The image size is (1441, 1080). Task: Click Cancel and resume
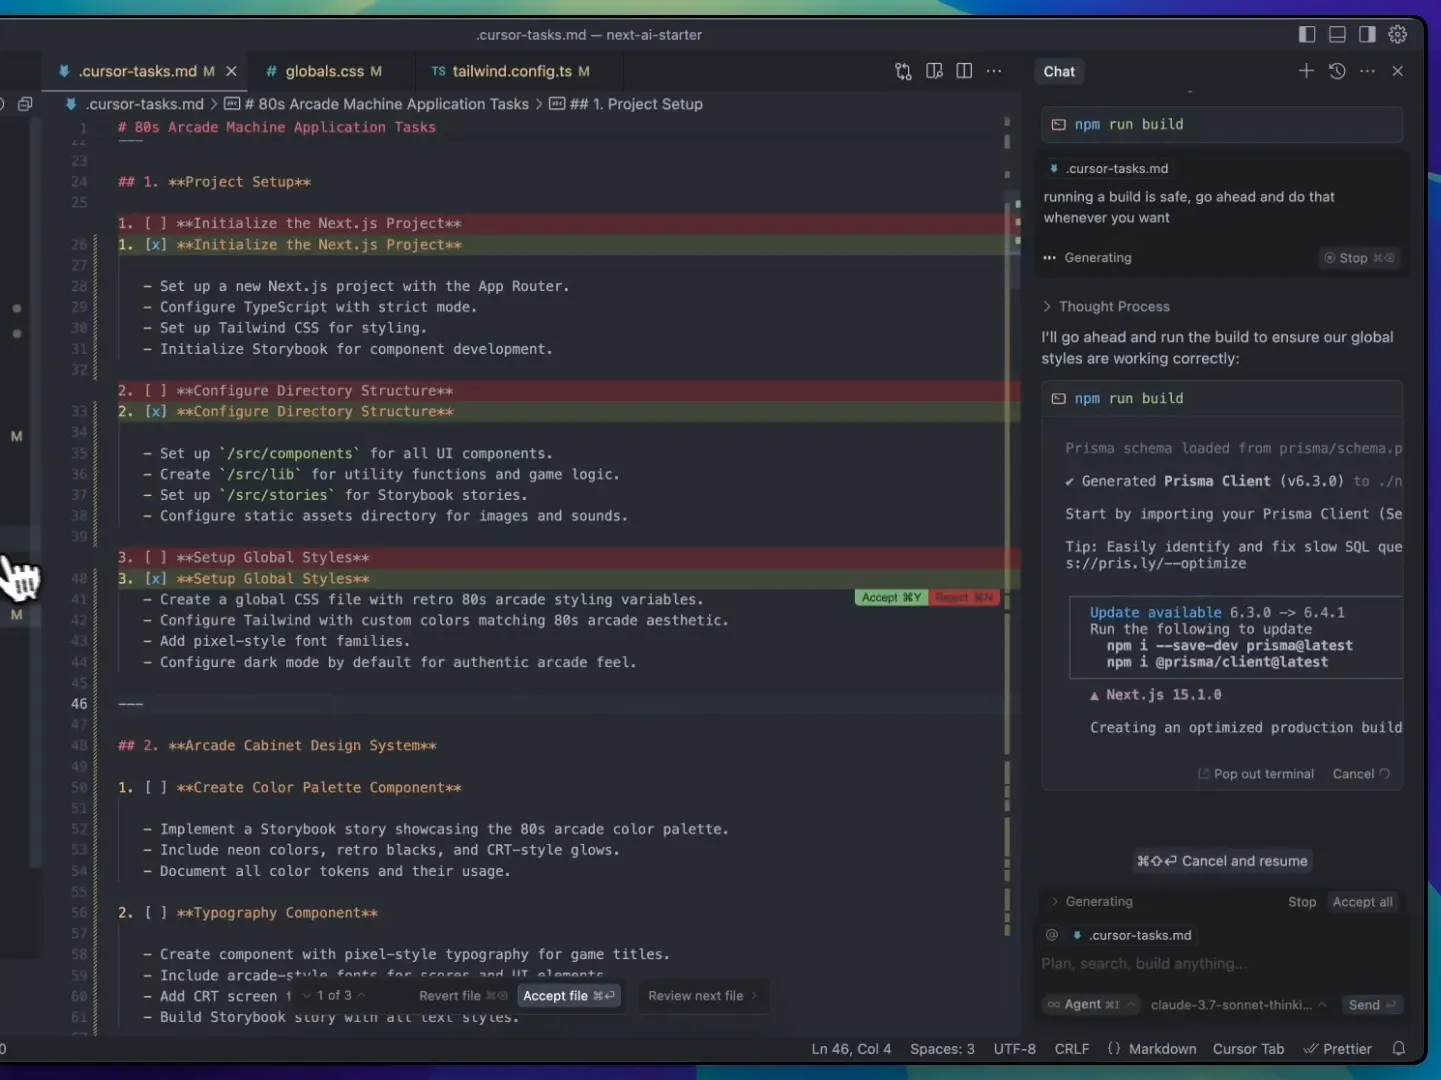1222,861
